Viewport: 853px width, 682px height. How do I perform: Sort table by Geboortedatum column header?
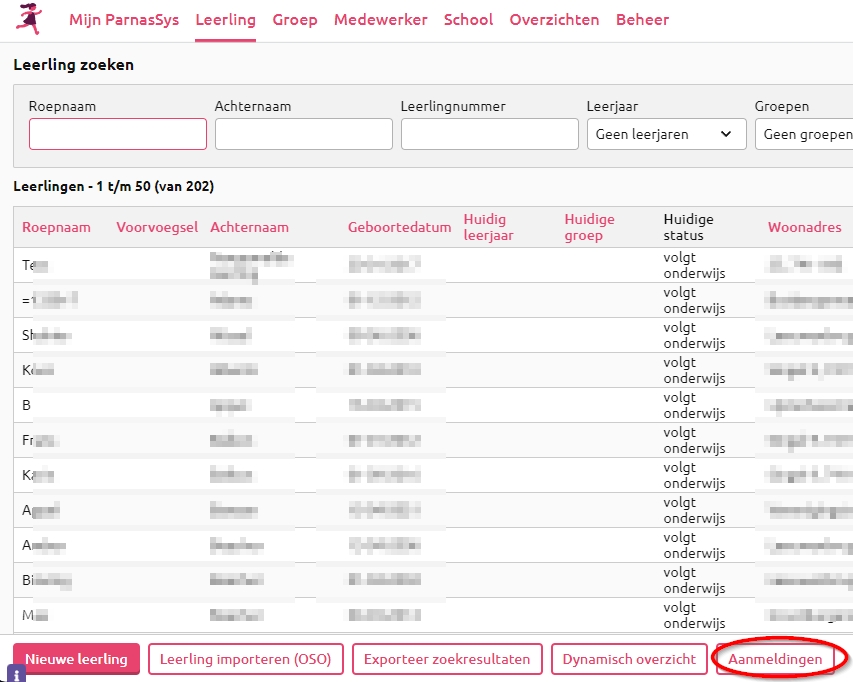399,227
